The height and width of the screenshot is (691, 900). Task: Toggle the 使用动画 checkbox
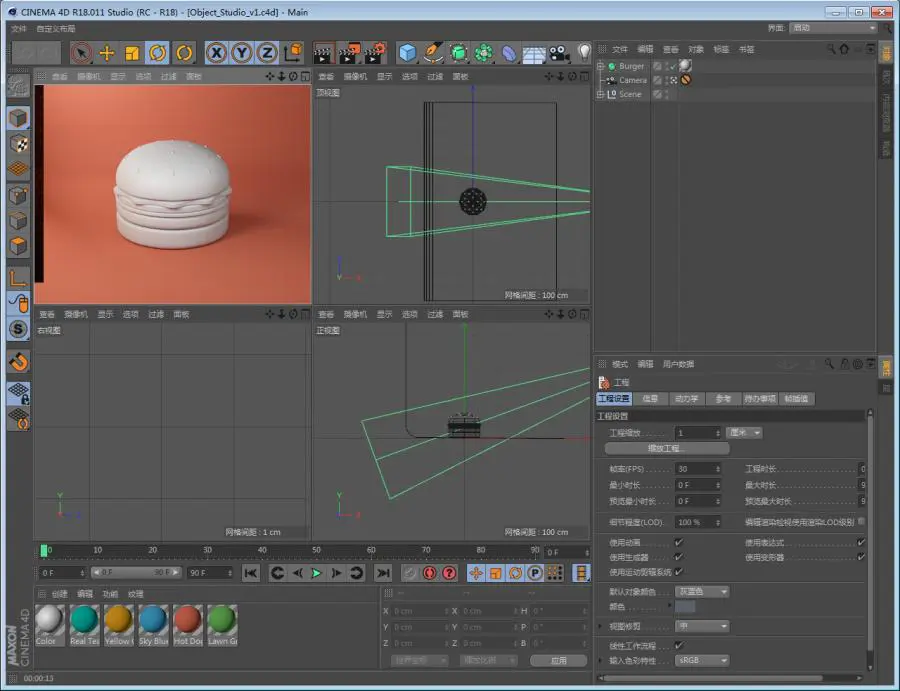679,542
